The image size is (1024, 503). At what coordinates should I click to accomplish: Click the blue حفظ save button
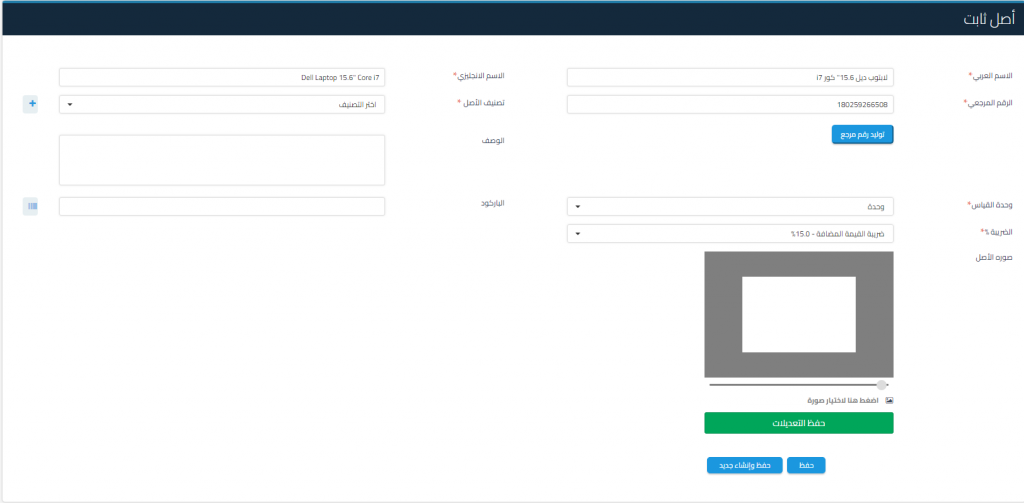[x=806, y=465]
